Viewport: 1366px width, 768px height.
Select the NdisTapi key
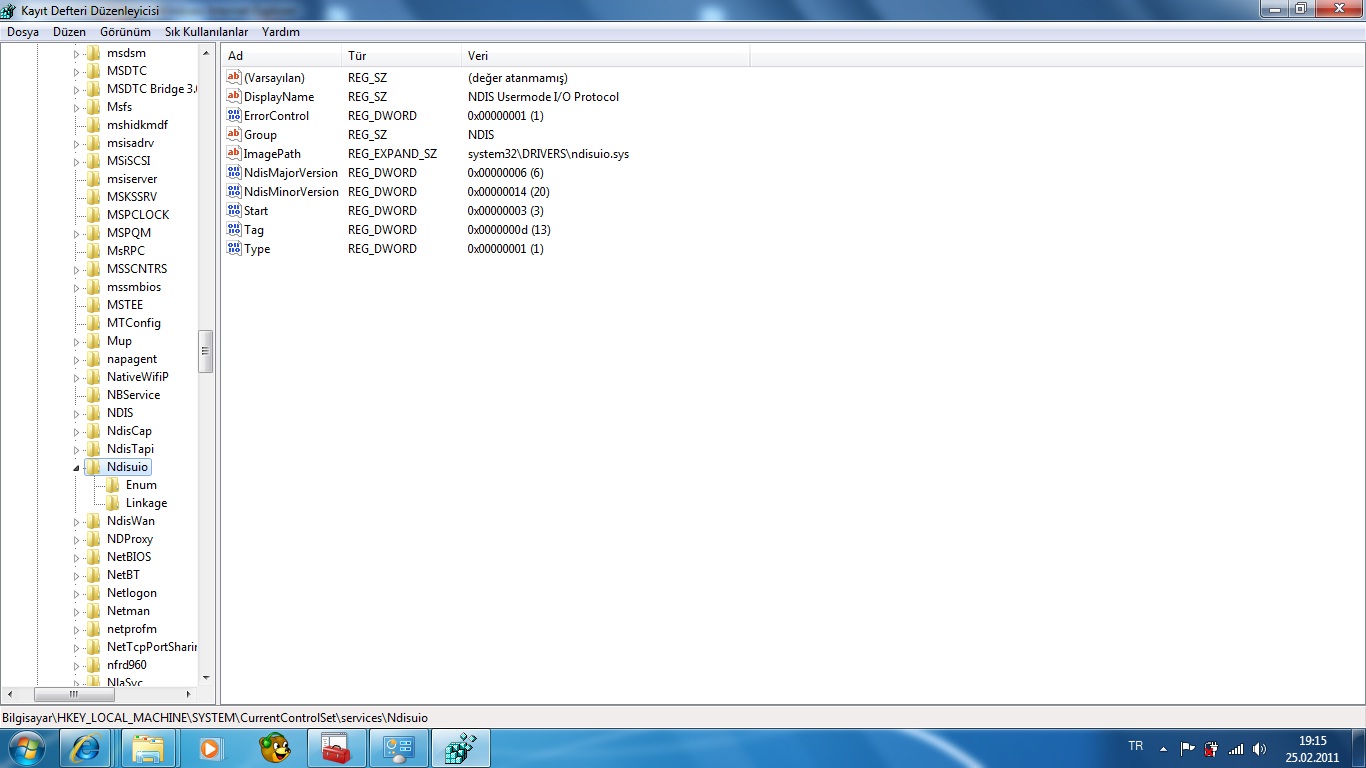[x=130, y=449]
